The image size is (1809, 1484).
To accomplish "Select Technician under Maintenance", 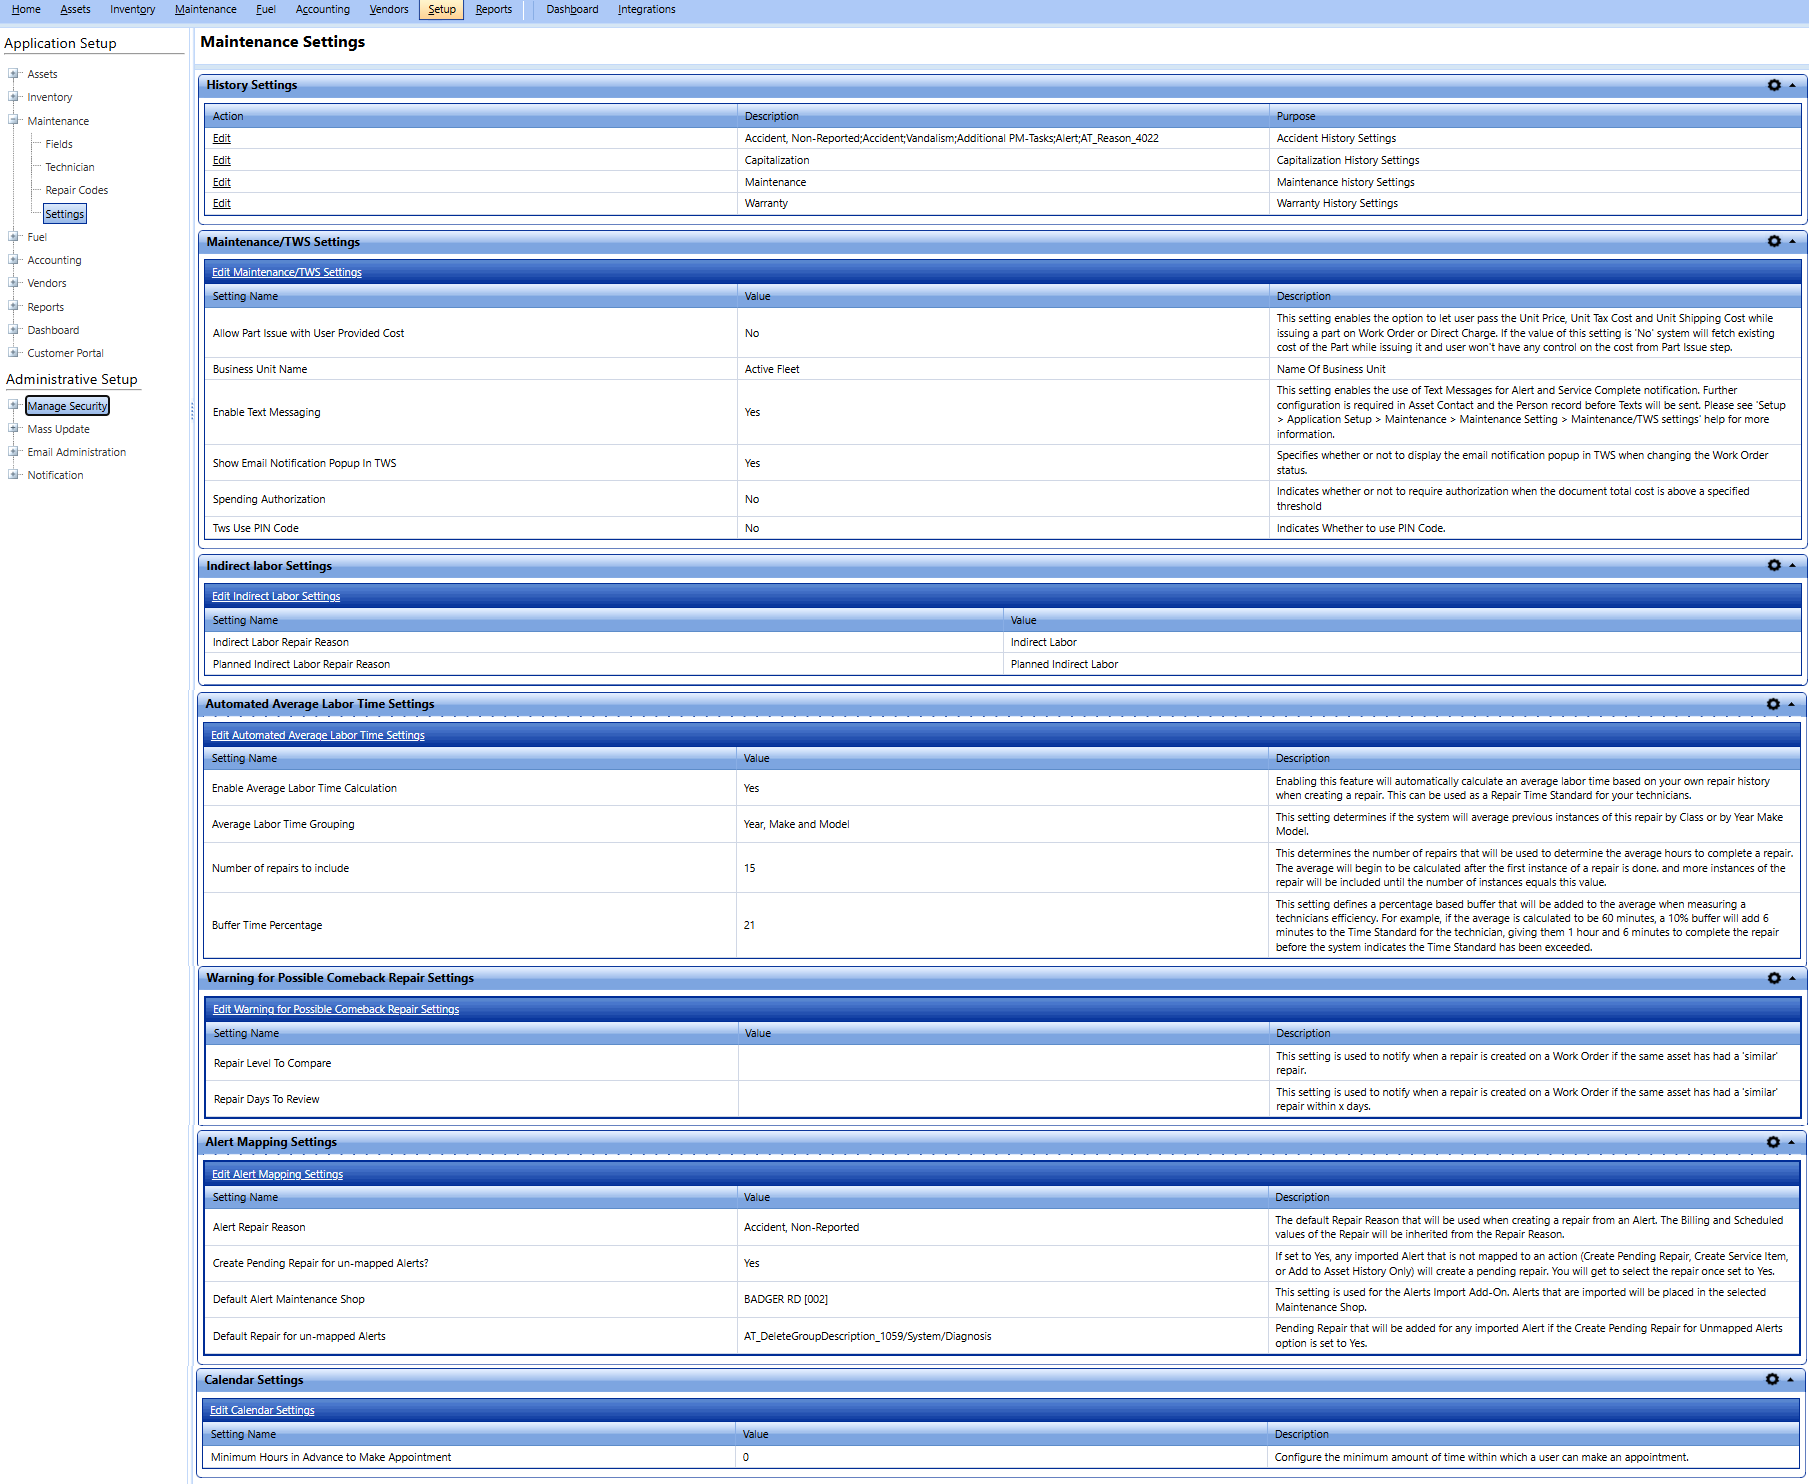I will tap(68, 166).
